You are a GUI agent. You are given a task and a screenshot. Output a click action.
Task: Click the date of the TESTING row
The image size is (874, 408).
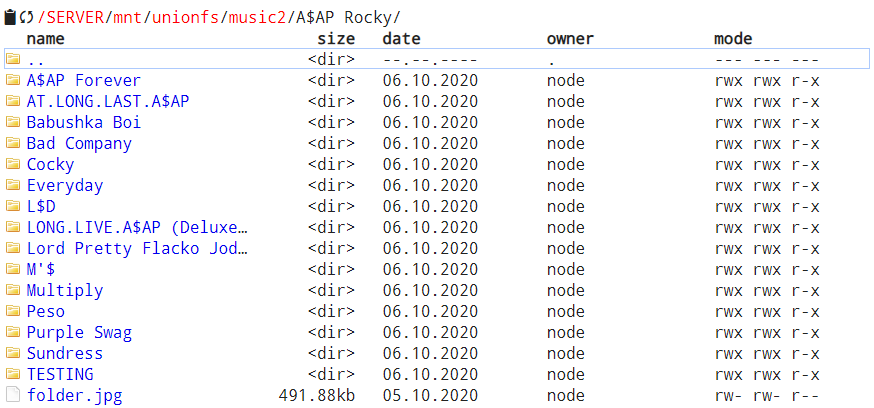point(430,374)
